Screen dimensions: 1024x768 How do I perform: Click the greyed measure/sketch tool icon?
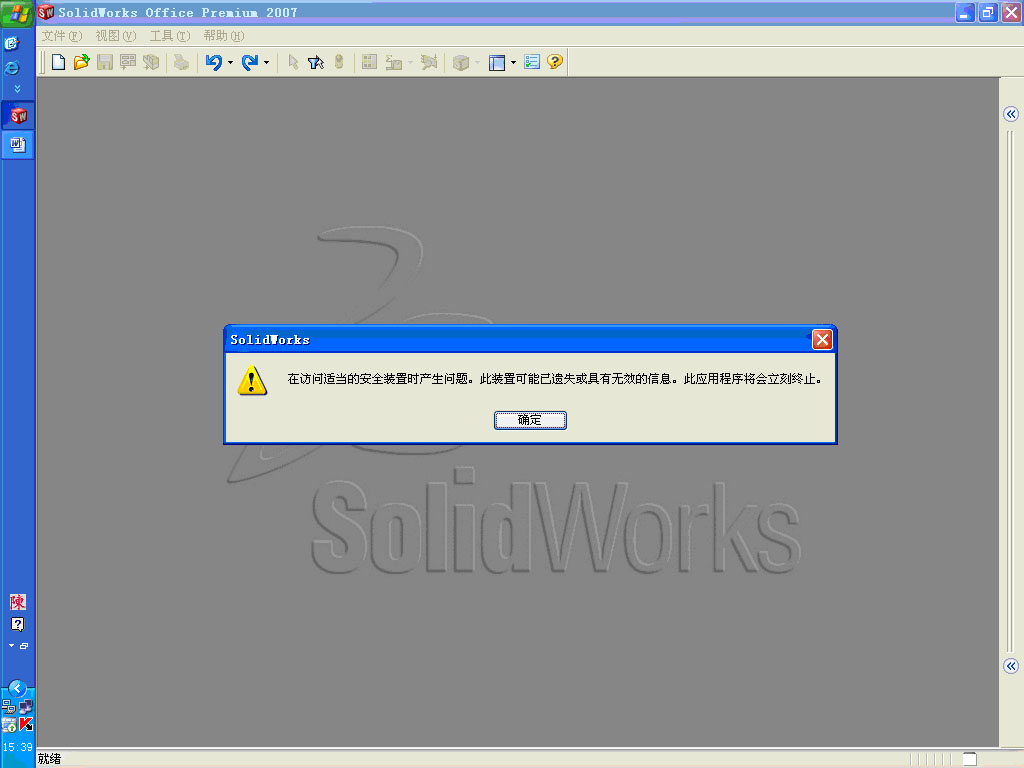429,62
